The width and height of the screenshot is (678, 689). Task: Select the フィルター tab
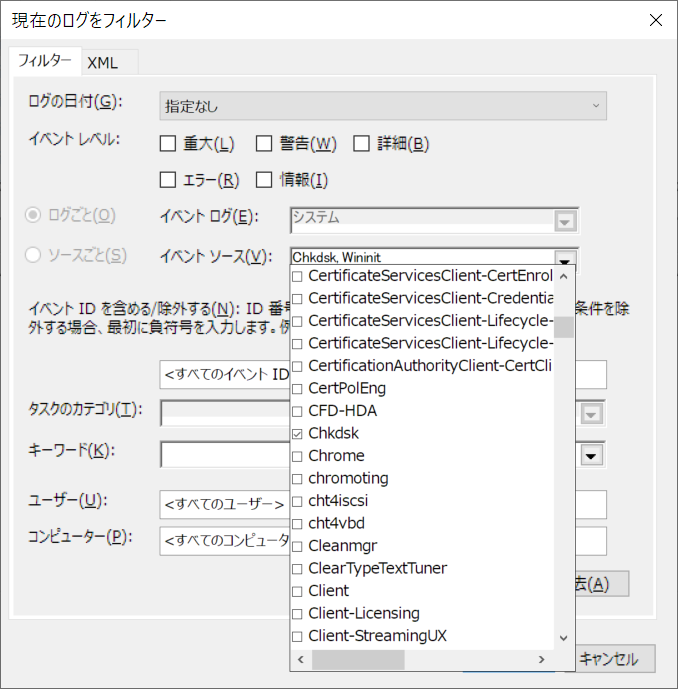[44, 61]
